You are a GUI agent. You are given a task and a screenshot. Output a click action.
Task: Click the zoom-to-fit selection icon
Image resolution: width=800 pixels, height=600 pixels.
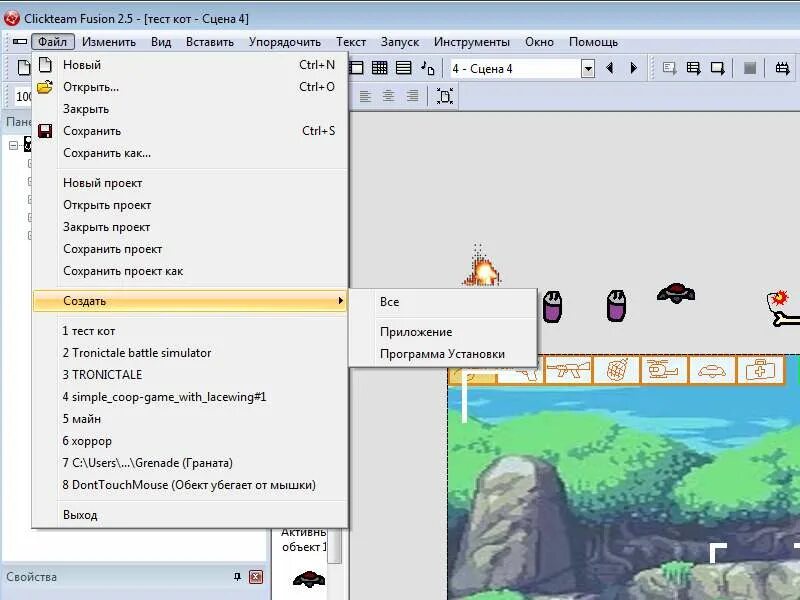tap(443, 96)
